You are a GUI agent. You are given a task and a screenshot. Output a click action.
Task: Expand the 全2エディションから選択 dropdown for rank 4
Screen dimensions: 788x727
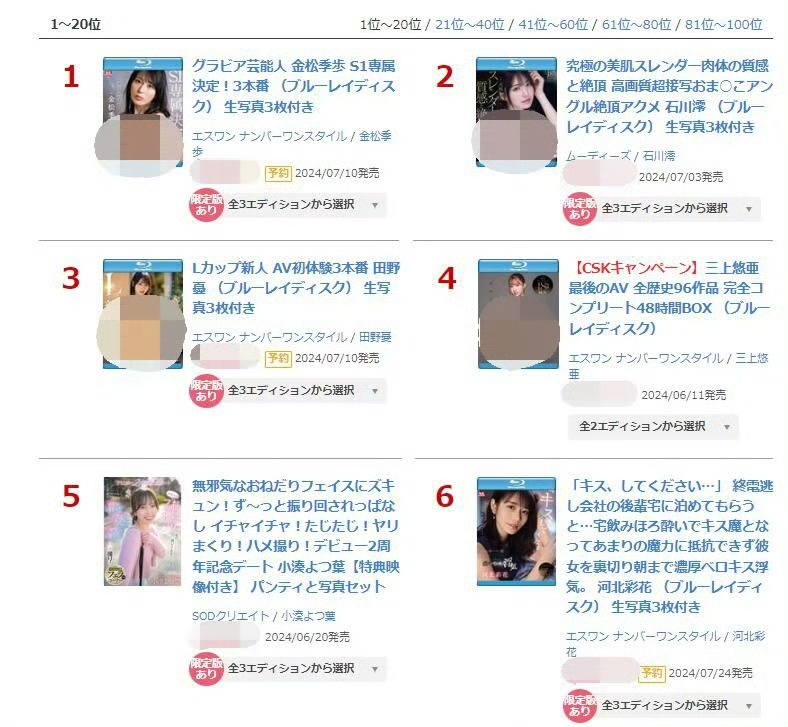(x=653, y=427)
